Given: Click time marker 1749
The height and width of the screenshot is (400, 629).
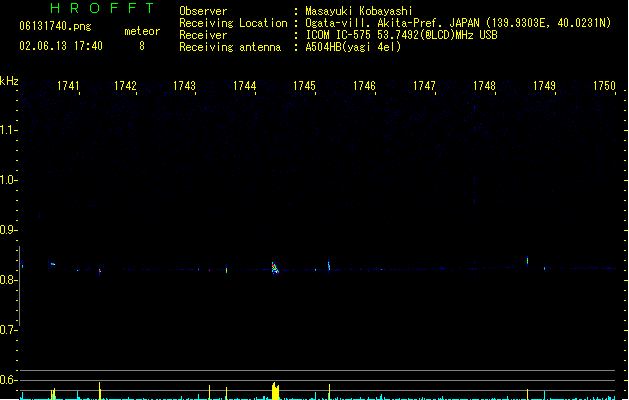Looking at the screenshot, I should coord(544,86).
